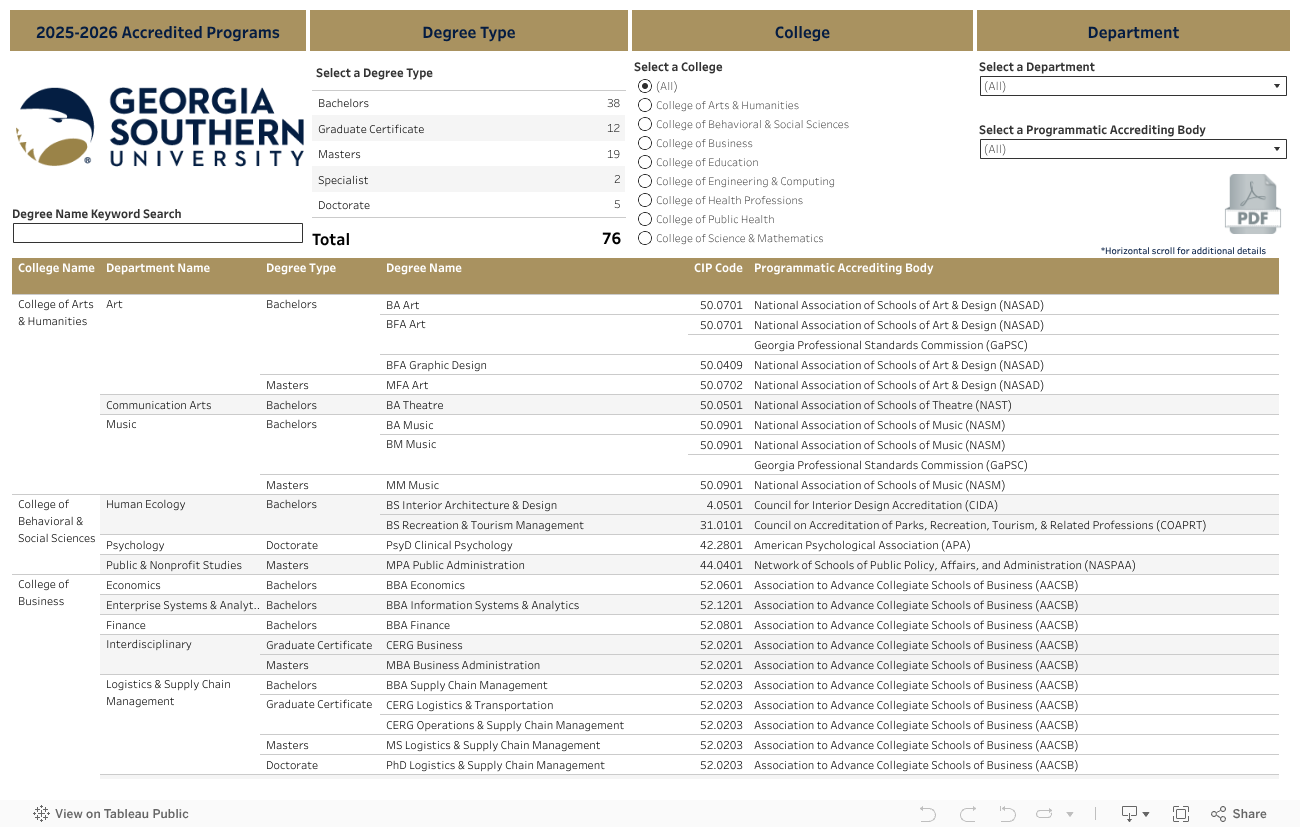Choose College of Education radio button
Viewport: 1300px width, 827px height.
[x=645, y=162]
